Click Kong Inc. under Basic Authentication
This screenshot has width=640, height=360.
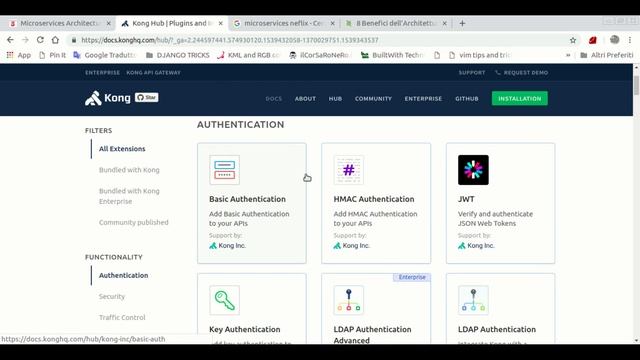tap(227, 246)
